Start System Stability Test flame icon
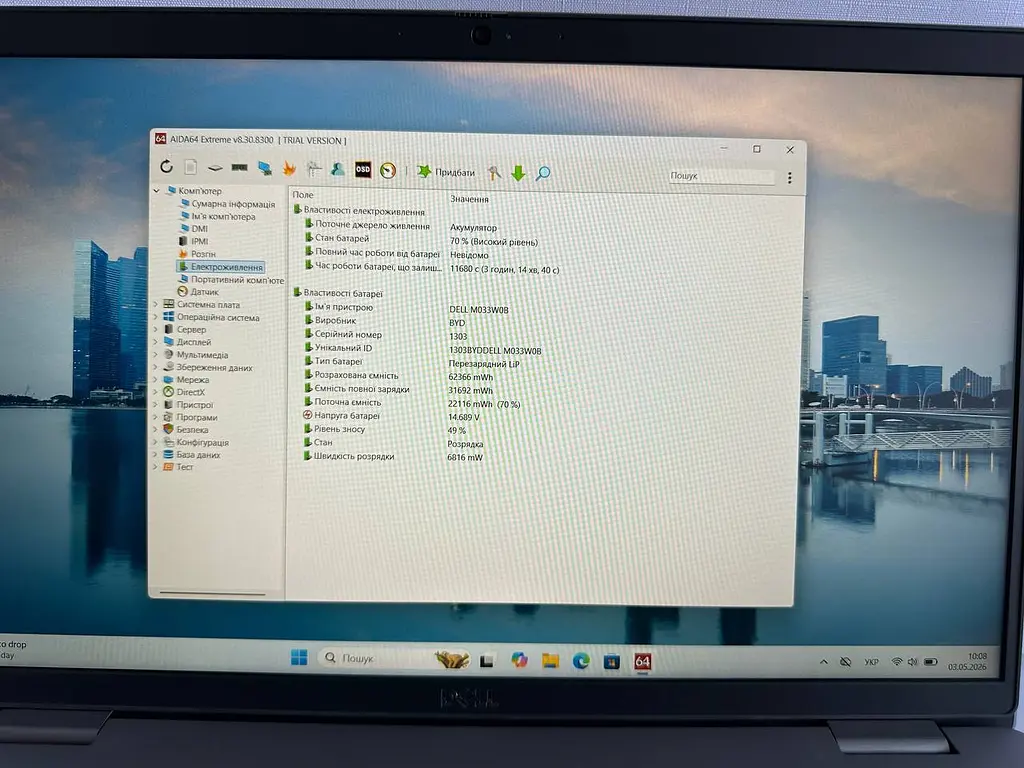Image resolution: width=1024 pixels, height=768 pixels. [x=289, y=169]
